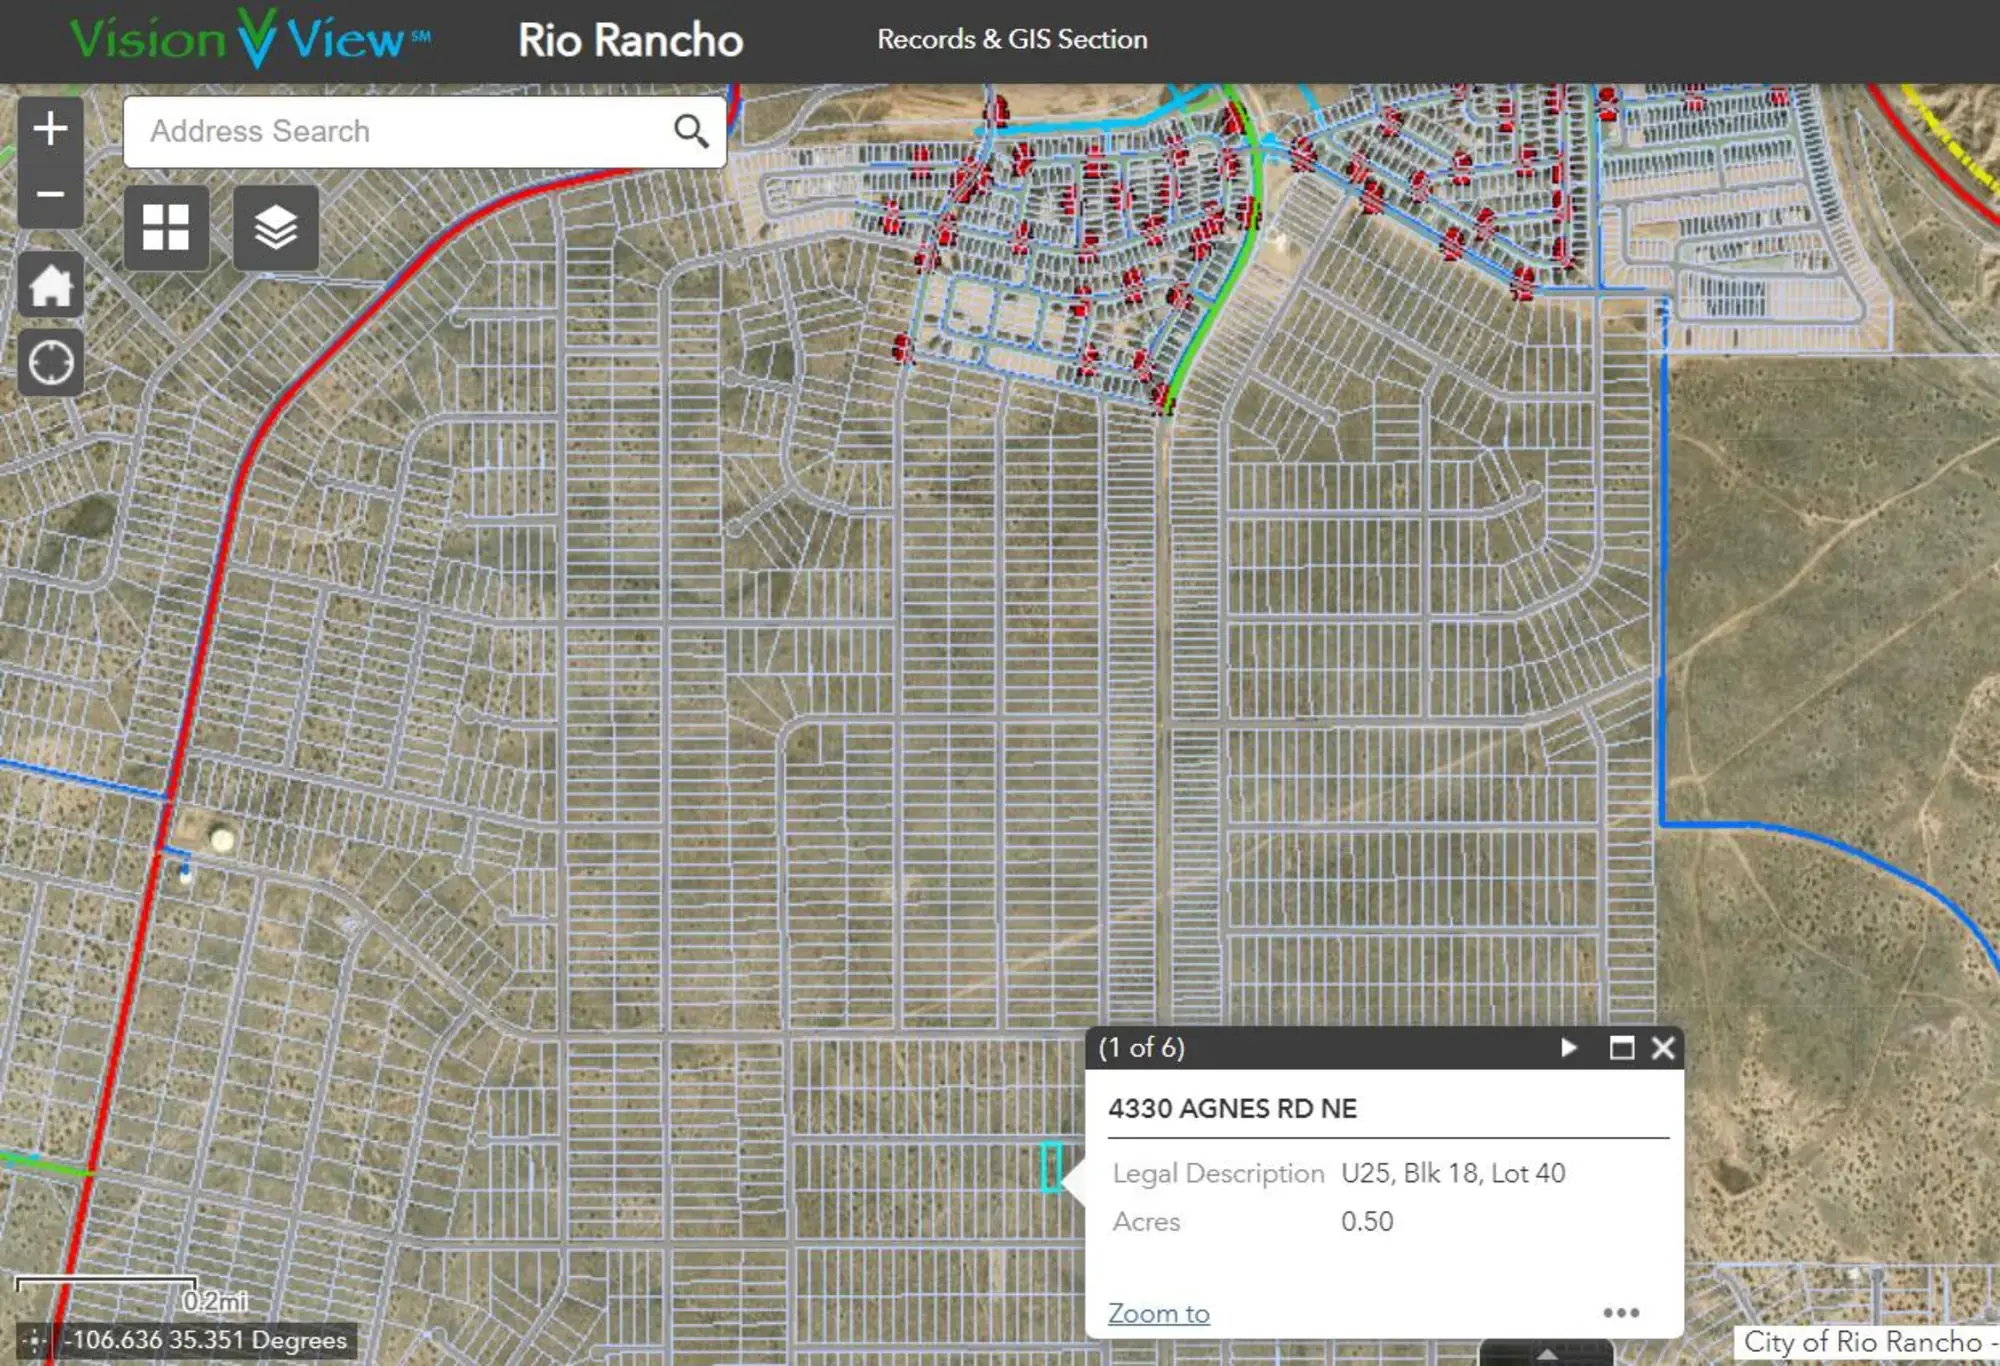The image size is (2000, 1366).
Task: Return to the default home extent
Action: [x=50, y=286]
